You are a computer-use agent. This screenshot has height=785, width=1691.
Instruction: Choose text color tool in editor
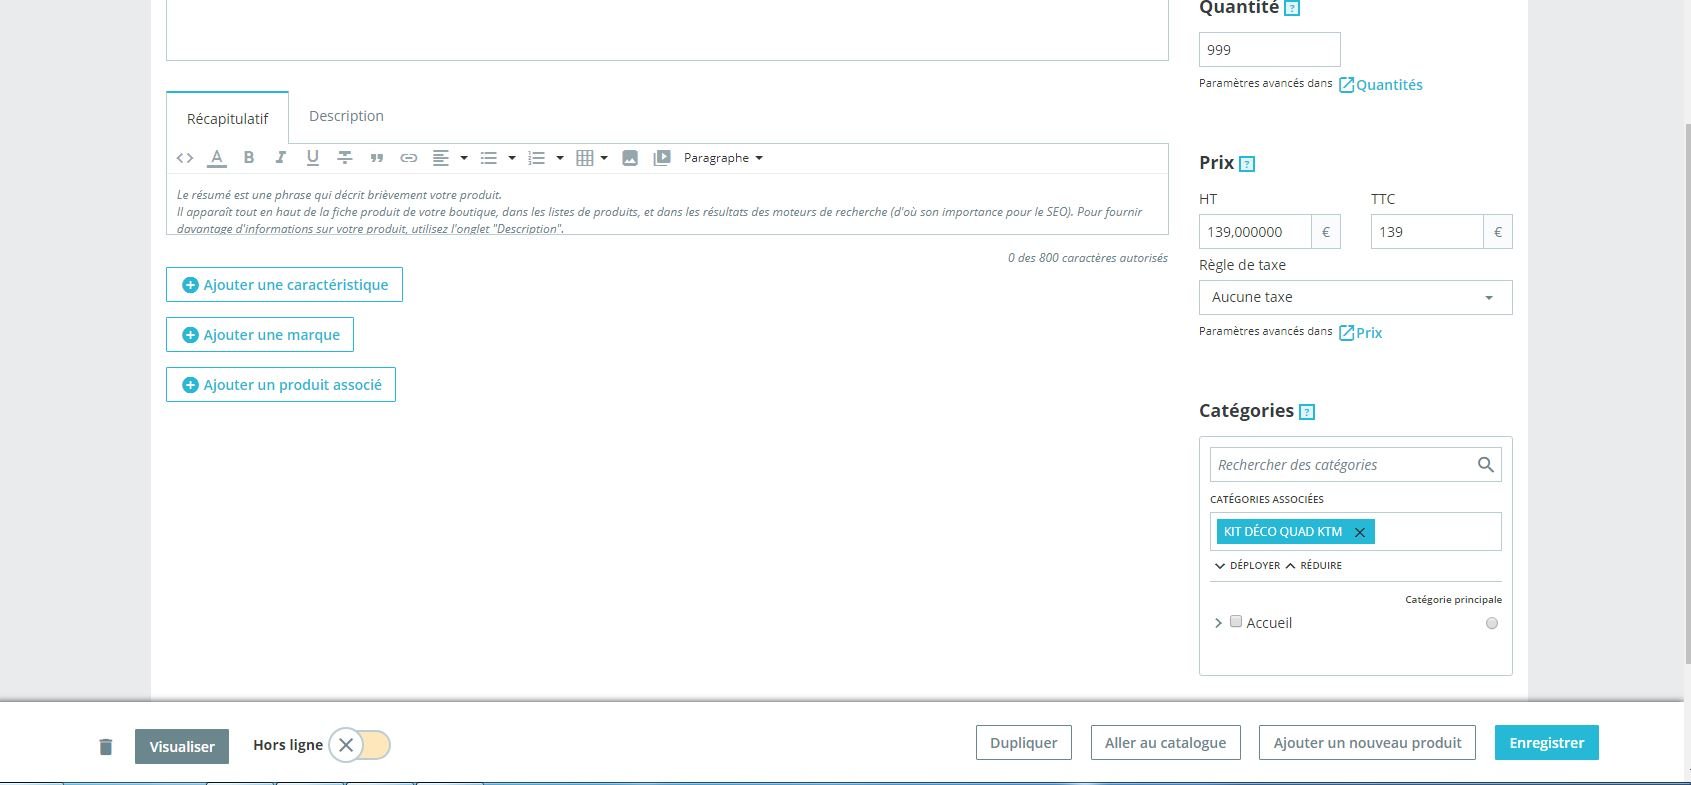click(x=216, y=158)
